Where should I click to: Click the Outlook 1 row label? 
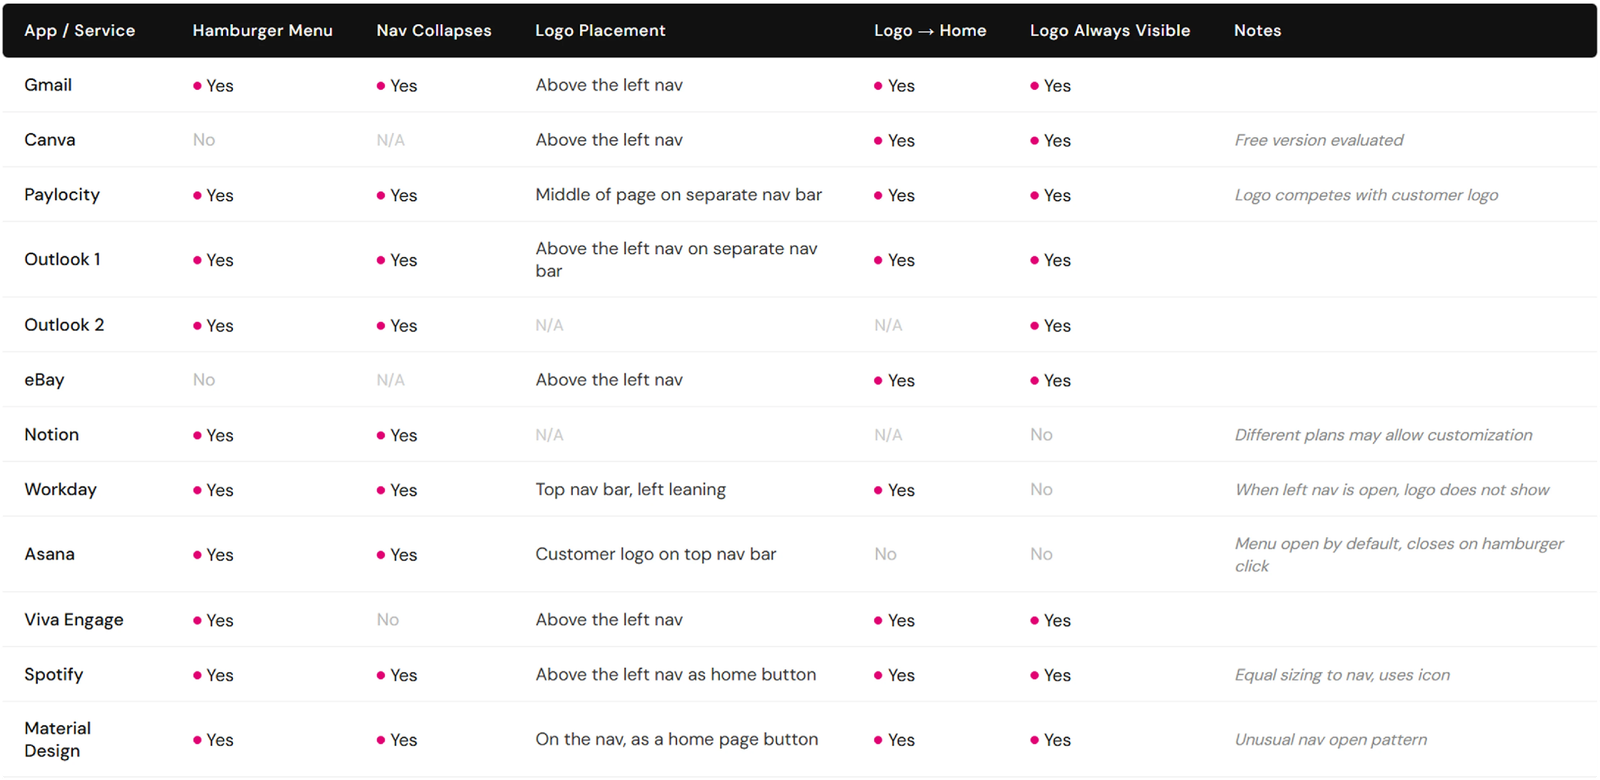62,259
